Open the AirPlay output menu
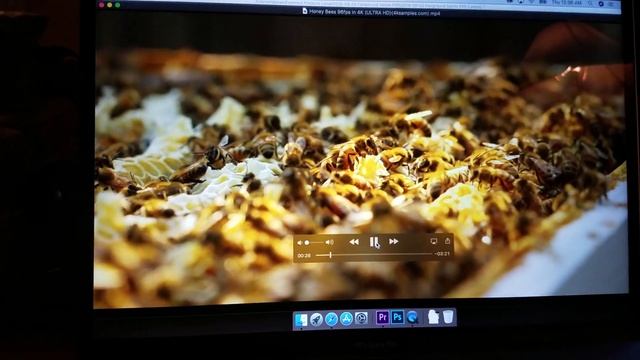The image size is (640, 360). pyautogui.click(x=433, y=241)
